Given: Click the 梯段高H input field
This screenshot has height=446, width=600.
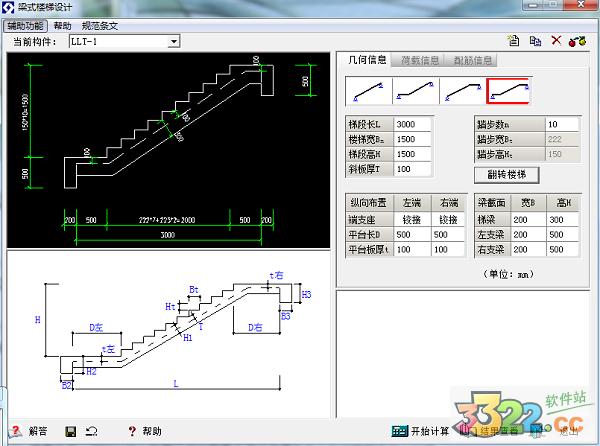Looking at the screenshot, I should coord(412,154).
